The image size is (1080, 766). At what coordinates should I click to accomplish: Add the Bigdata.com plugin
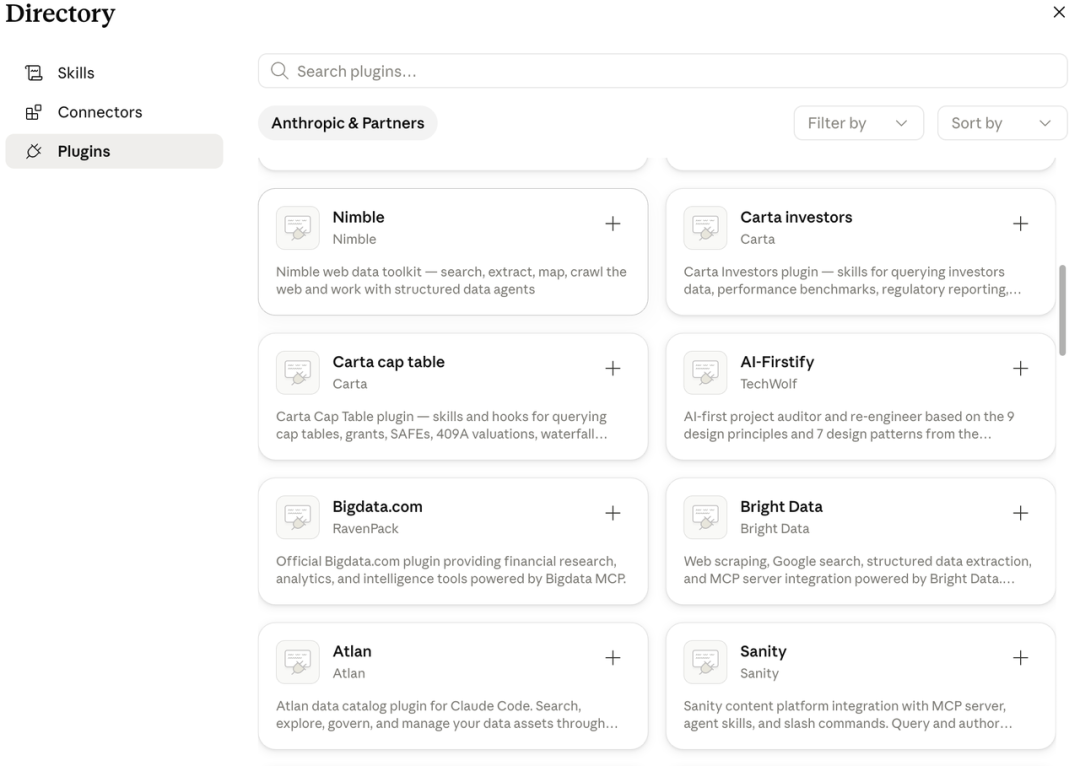coord(612,513)
